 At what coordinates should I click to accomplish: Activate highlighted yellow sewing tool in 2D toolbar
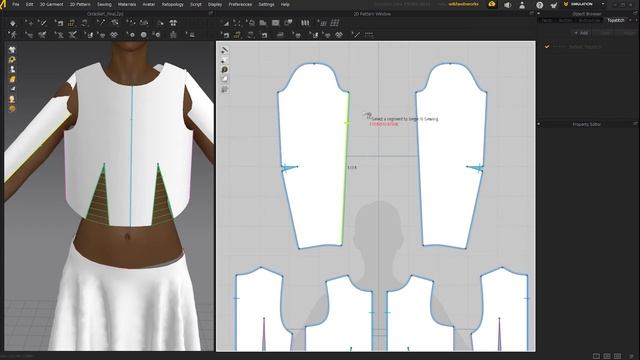[237, 35]
